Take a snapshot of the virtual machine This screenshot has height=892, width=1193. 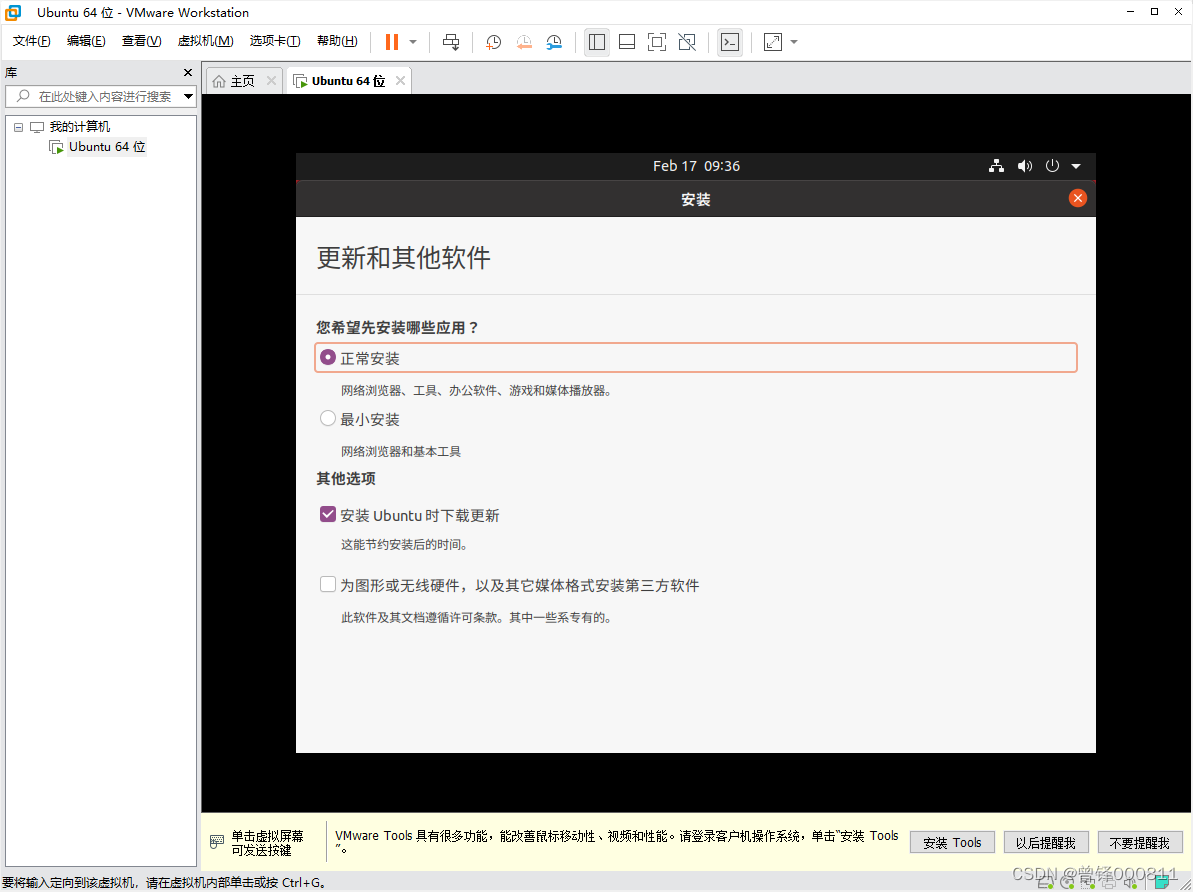(494, 42)
